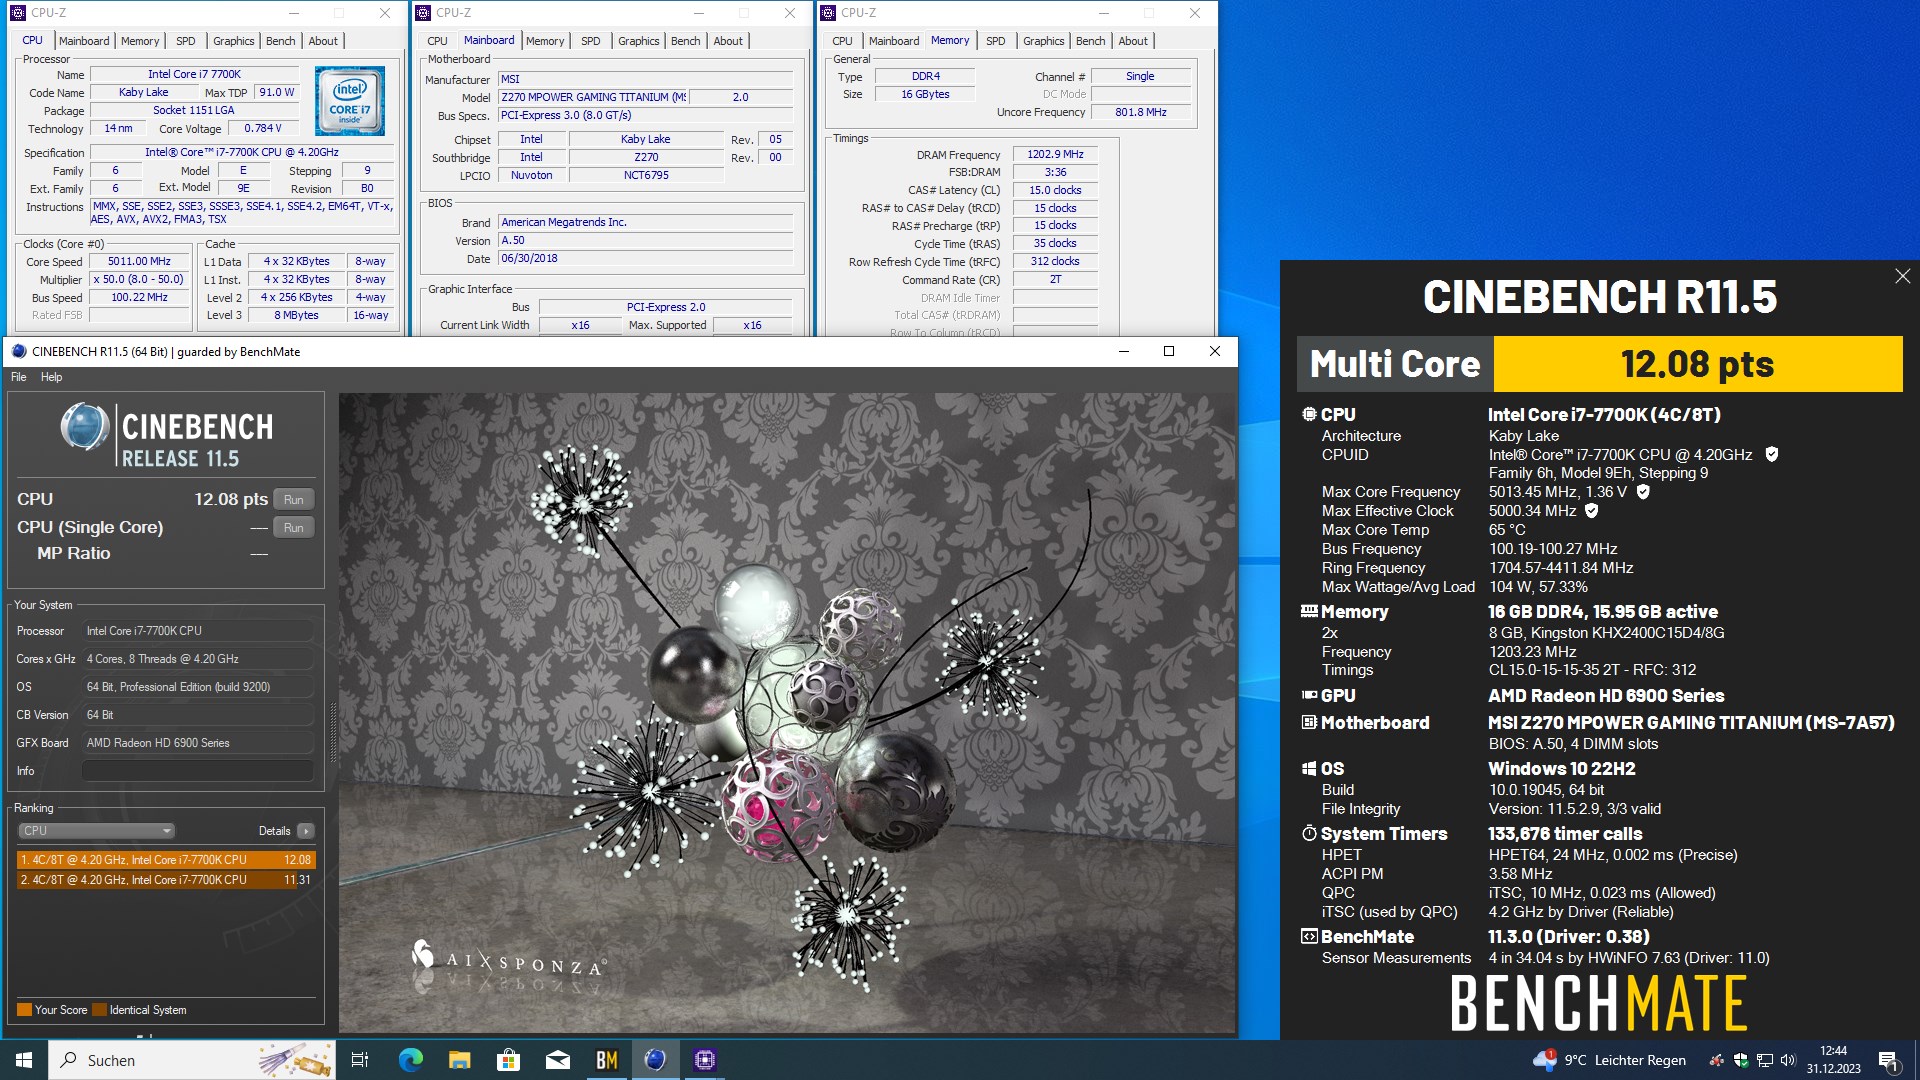Open network status tray icon

(1765, 1060)
